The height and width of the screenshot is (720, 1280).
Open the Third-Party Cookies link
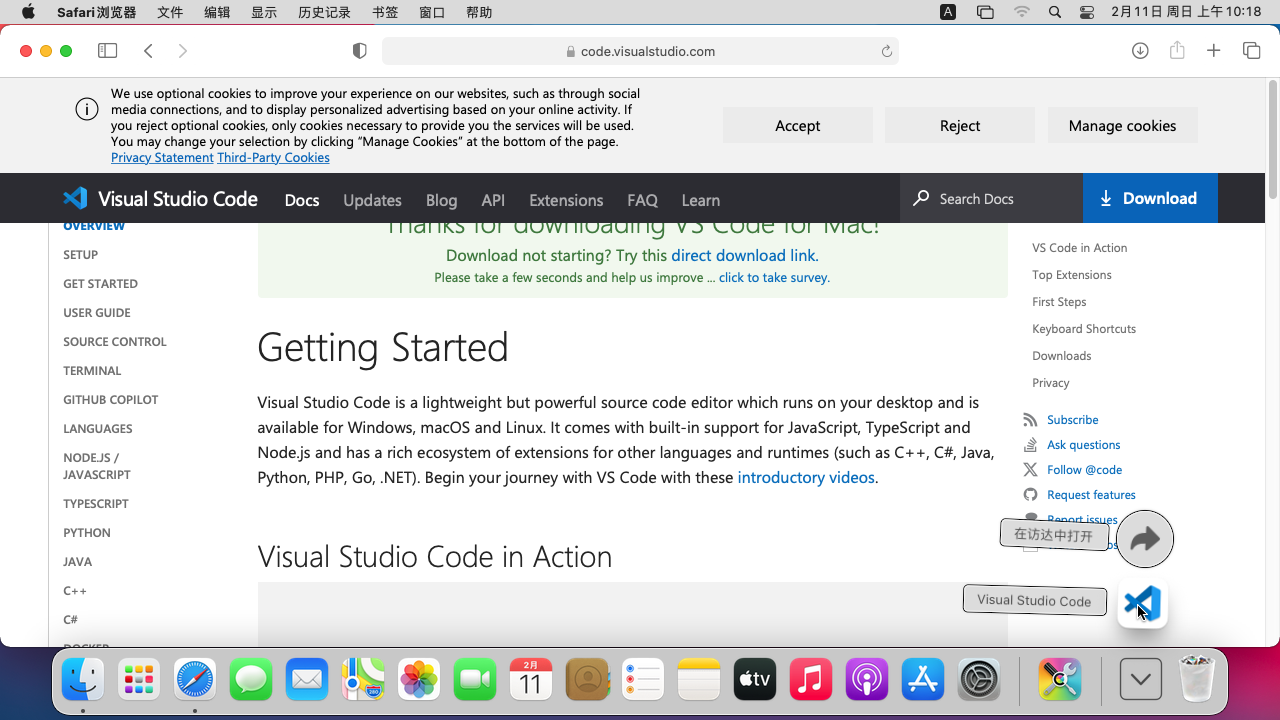pos(273,157)
